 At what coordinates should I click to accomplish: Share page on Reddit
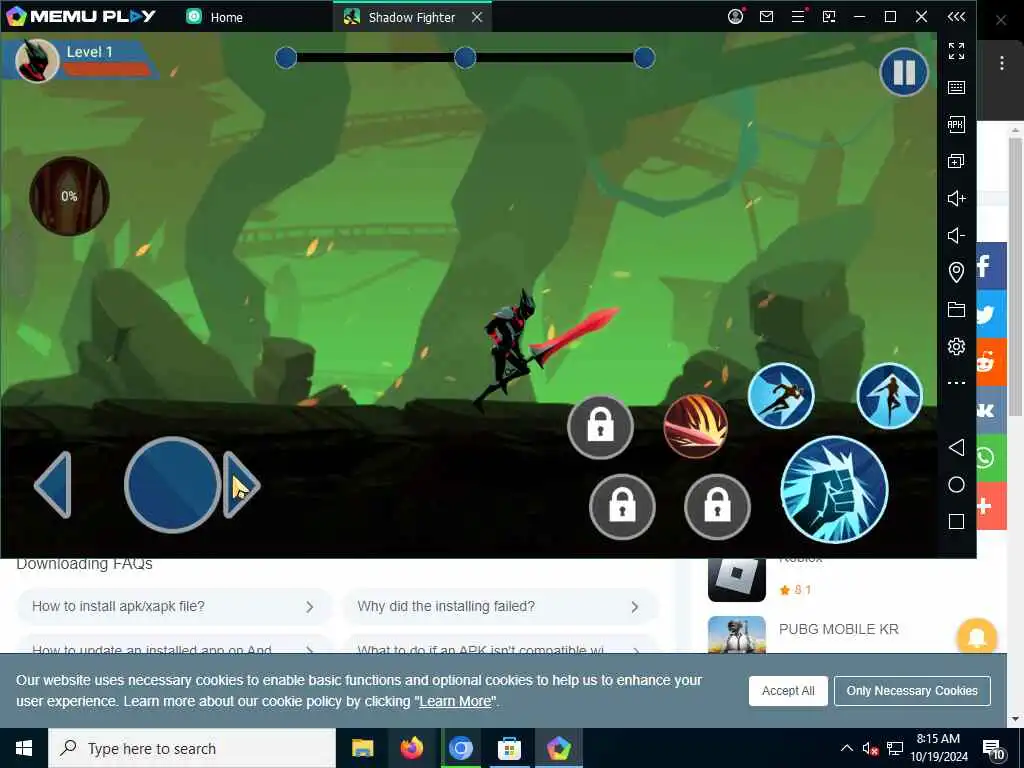point(991,362)
